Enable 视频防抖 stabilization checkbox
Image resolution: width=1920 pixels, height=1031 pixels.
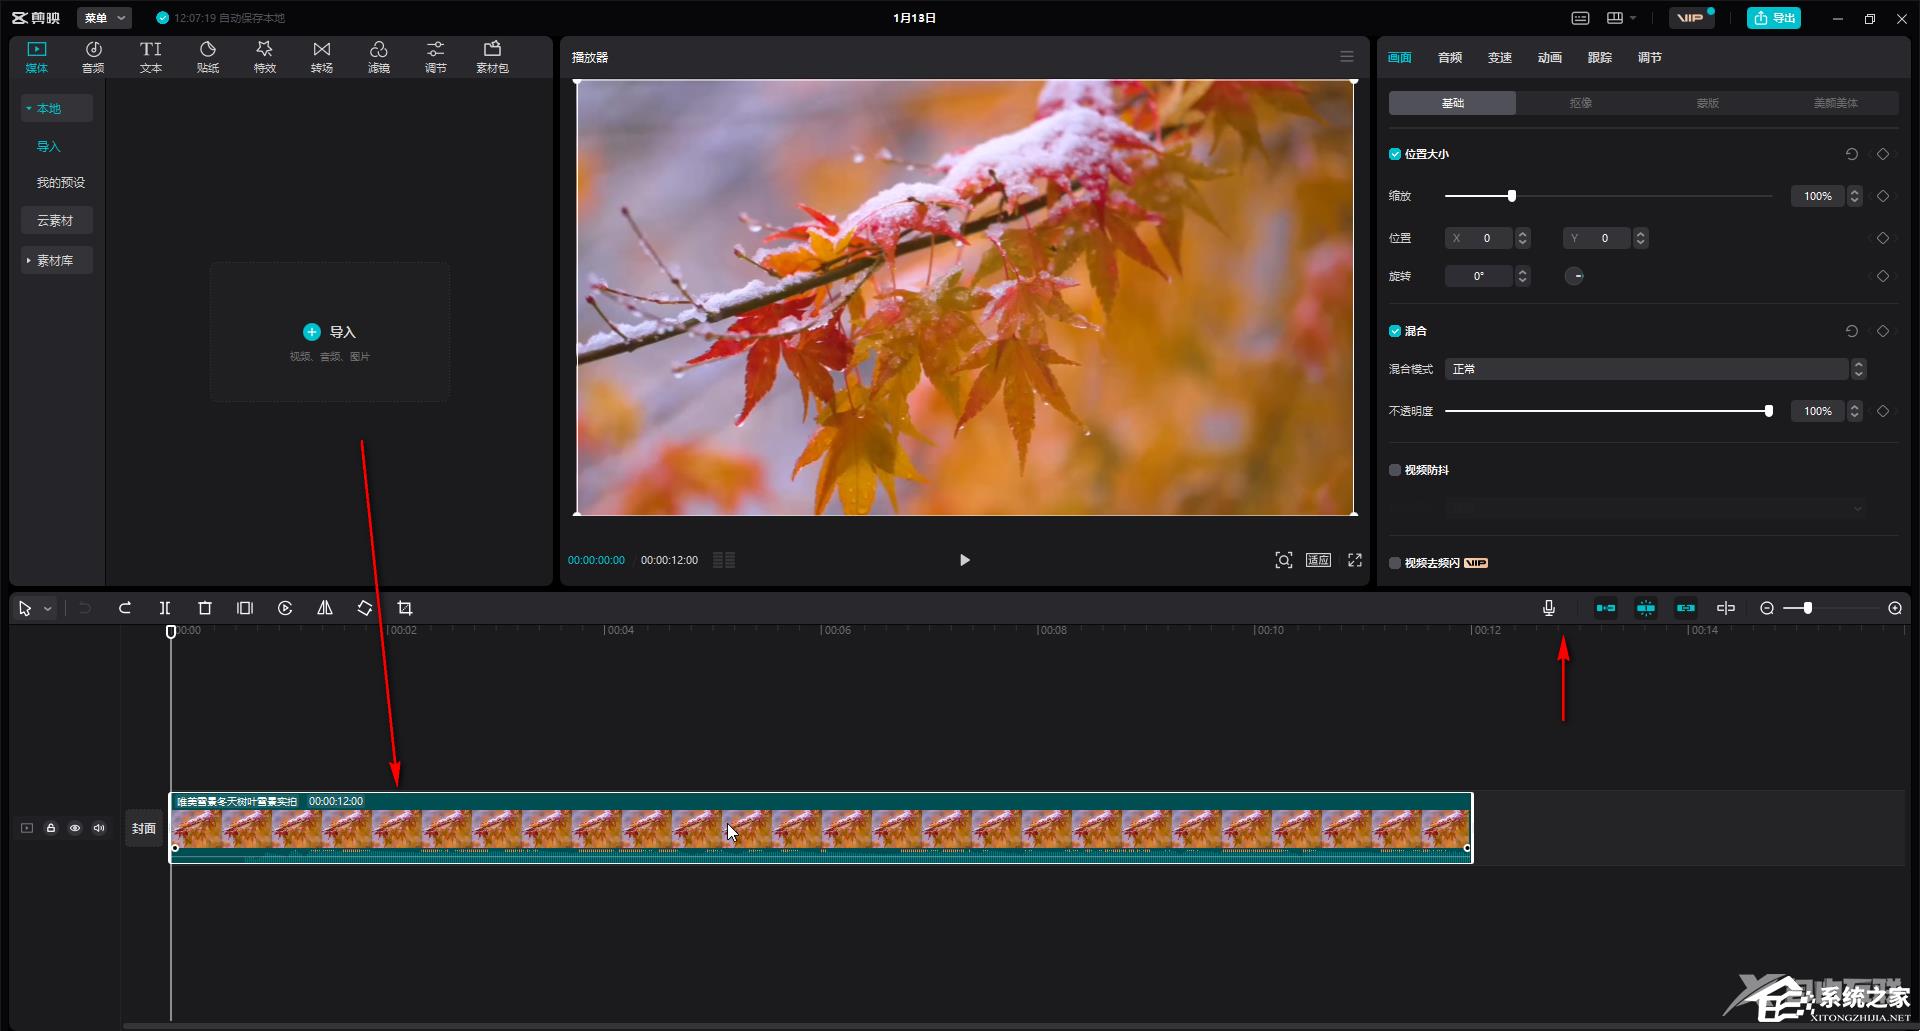(1395, 470)
